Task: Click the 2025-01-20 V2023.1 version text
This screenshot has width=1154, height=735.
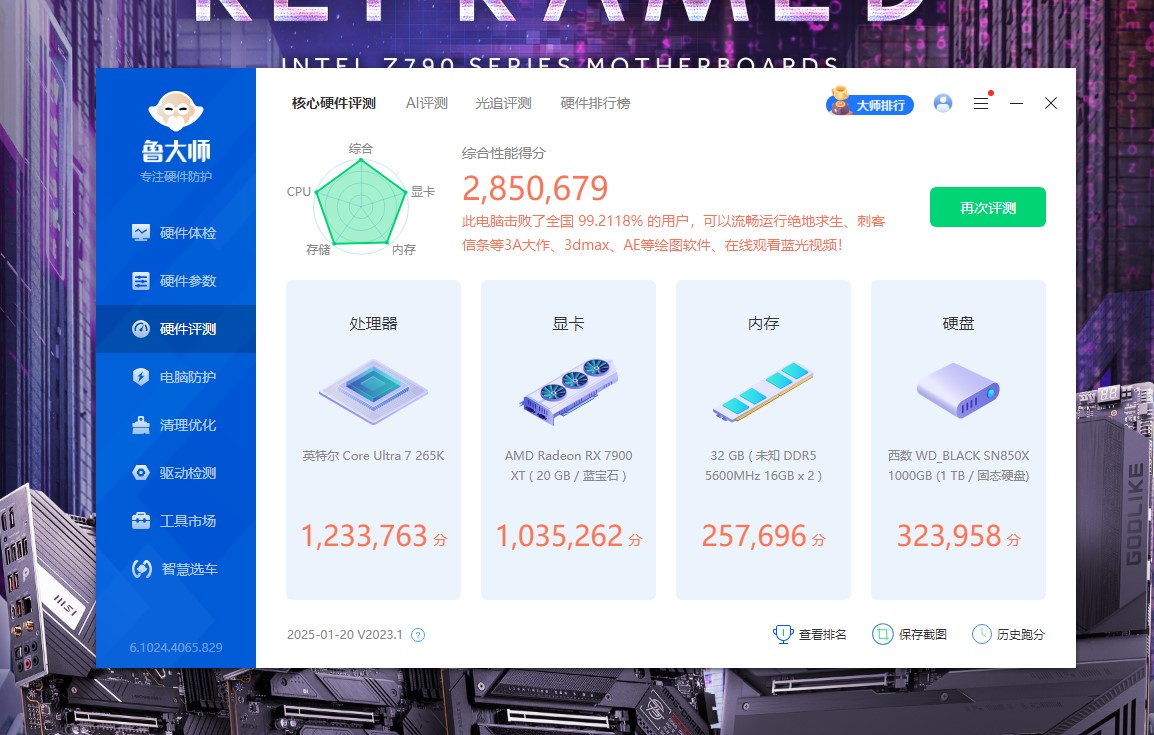Action: pyautogui.click(x=344, y=635)
